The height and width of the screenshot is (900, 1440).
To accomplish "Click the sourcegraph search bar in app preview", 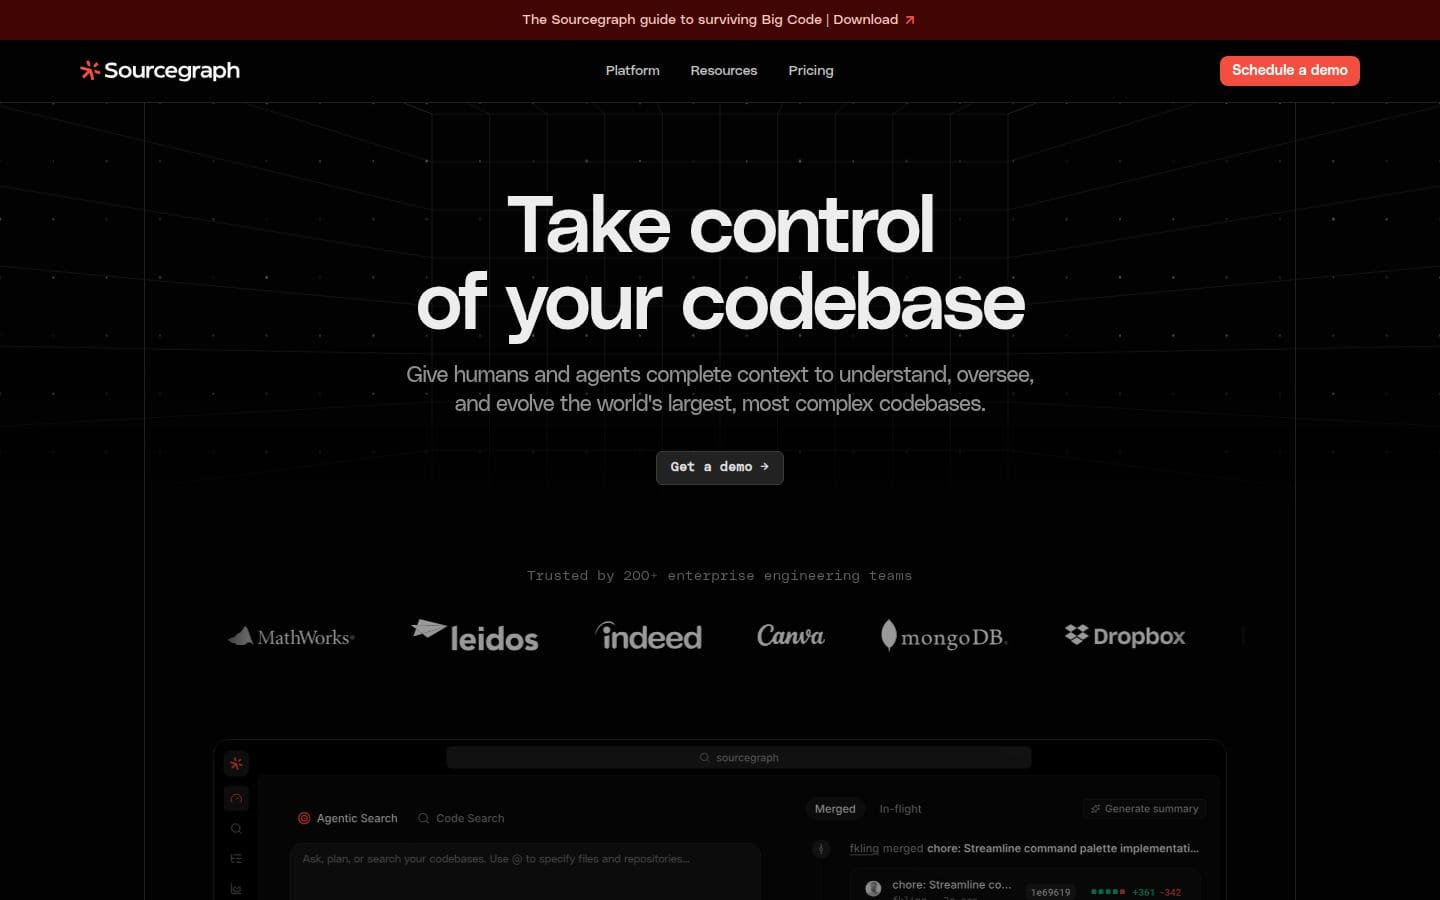I will 738,758.
